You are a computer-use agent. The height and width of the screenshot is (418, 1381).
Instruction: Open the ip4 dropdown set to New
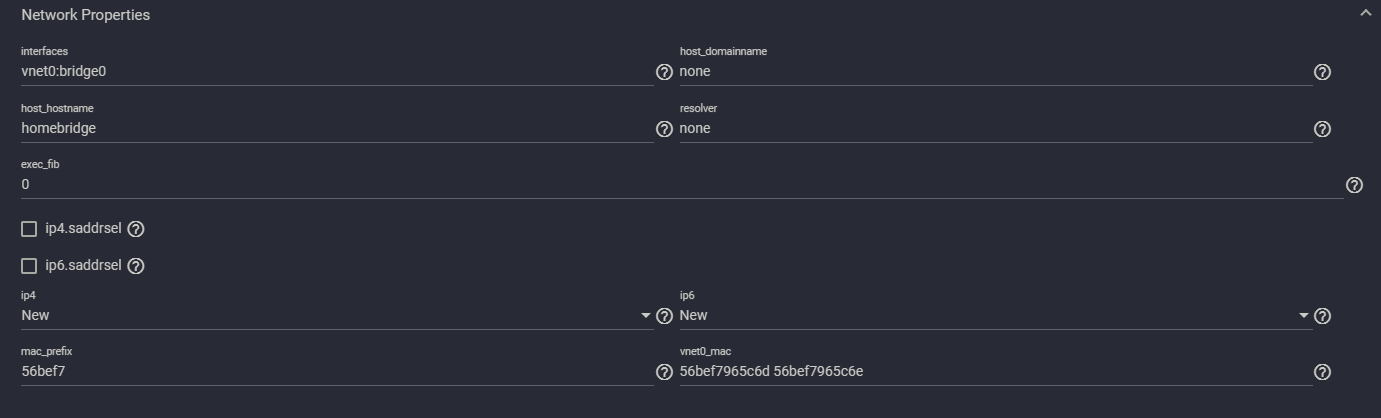pyautogui.click(x=337, y=315)
